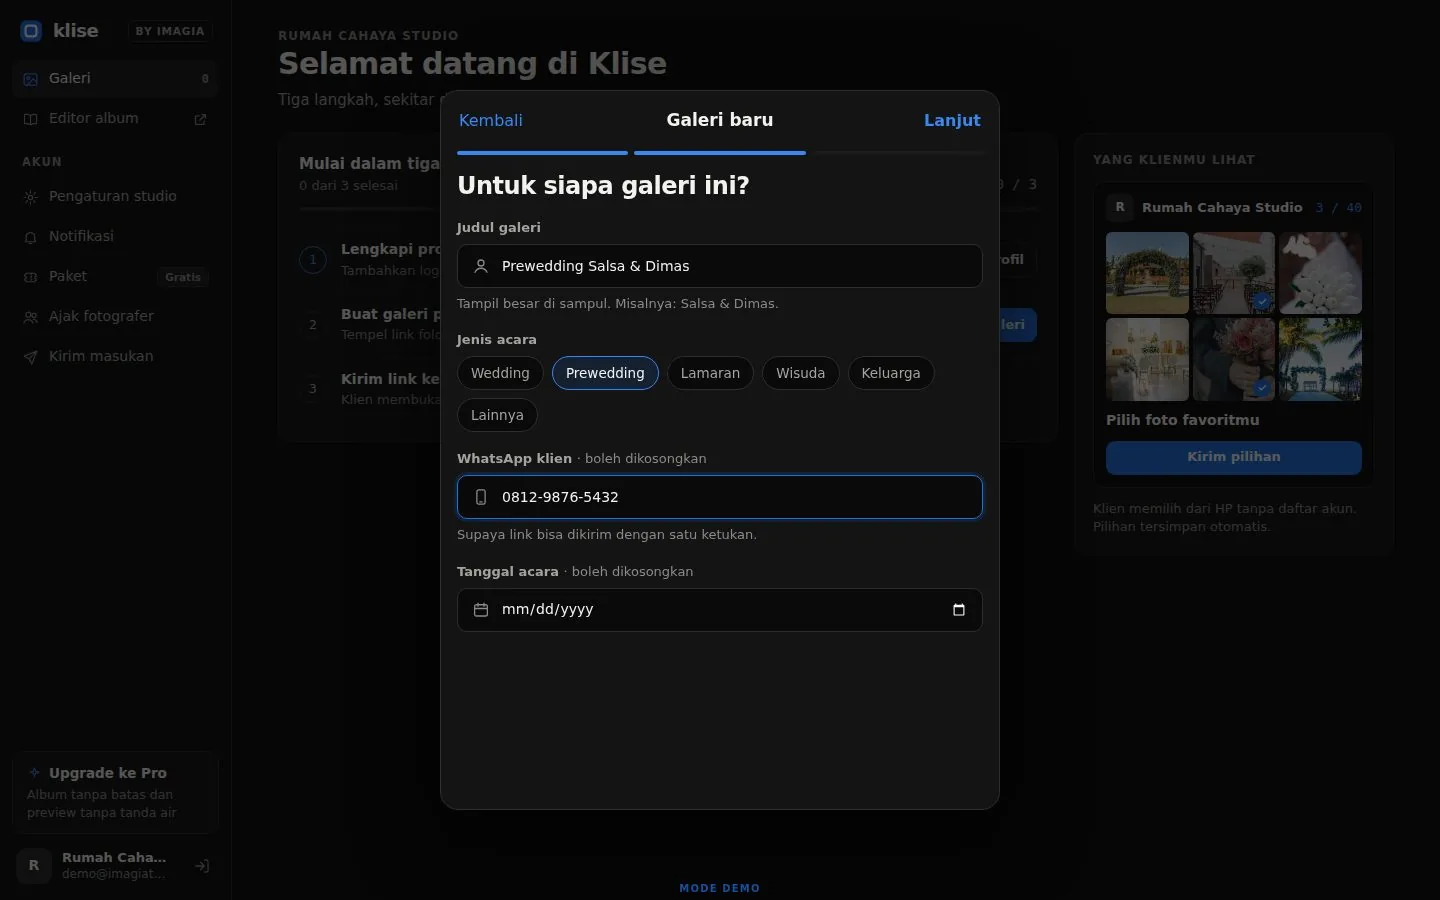This screenshot has height=900, width=1440.
Task: Focus the Tanggal acara date field
Action: click(720, 610)
